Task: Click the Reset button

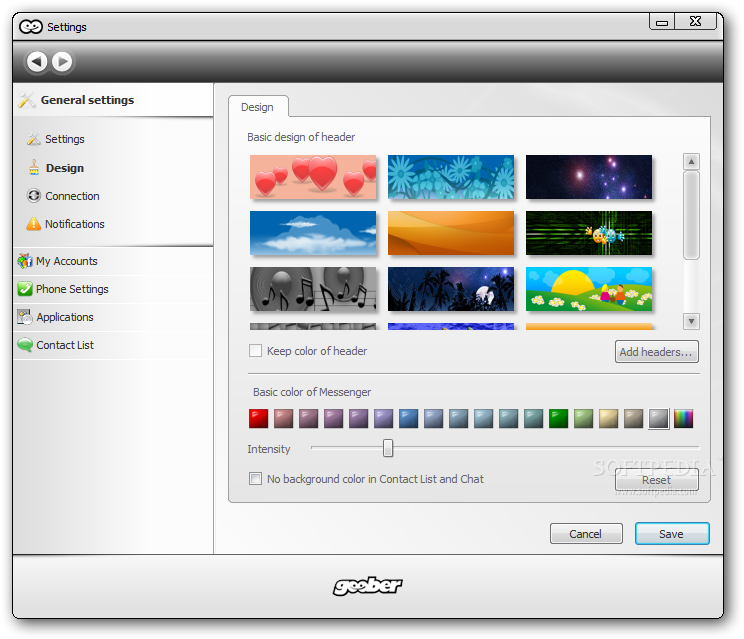Action: click(656, 480)
